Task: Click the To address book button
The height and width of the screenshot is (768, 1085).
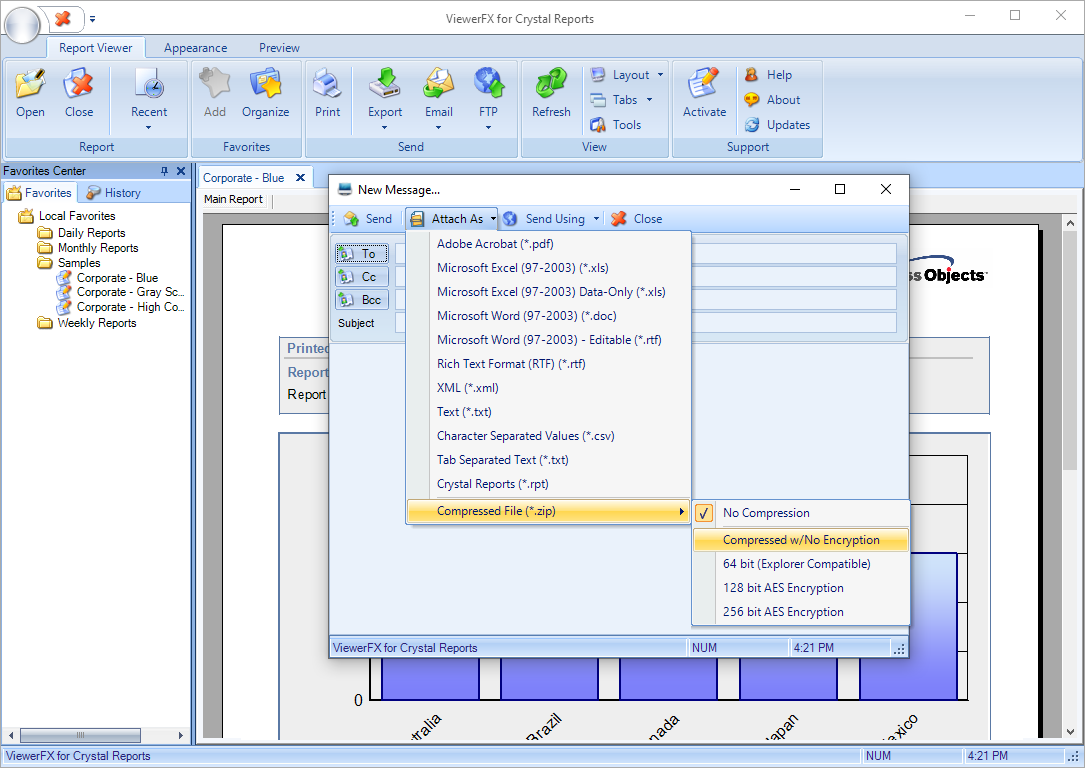Action: (x=361, y=254)
